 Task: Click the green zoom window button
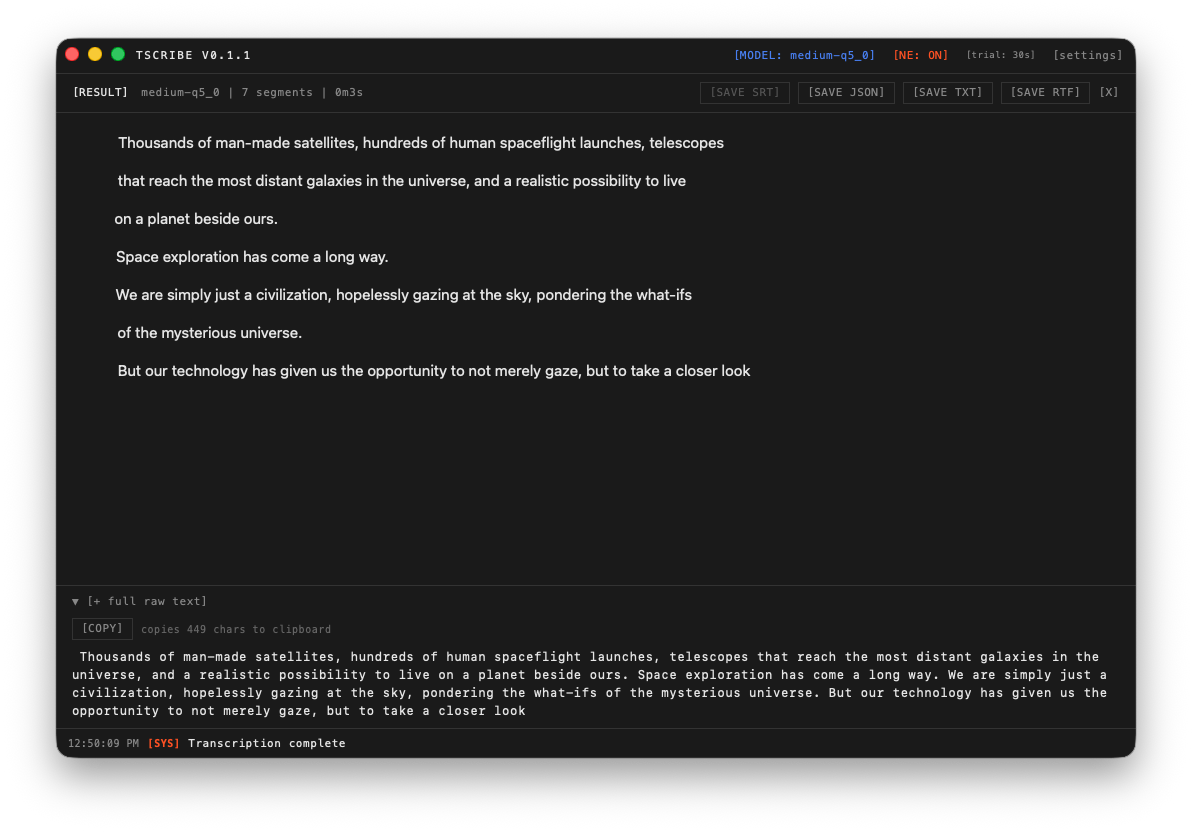coord(118,55)
